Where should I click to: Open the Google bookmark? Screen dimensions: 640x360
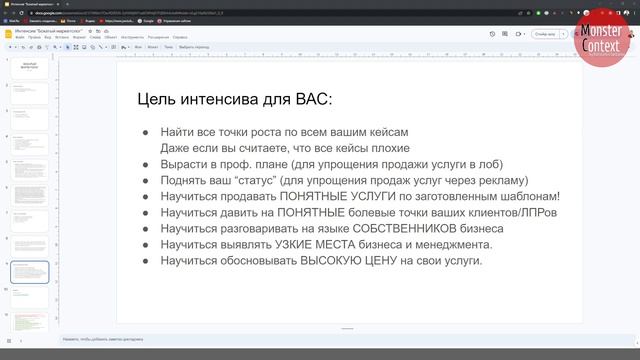[146, 21]
